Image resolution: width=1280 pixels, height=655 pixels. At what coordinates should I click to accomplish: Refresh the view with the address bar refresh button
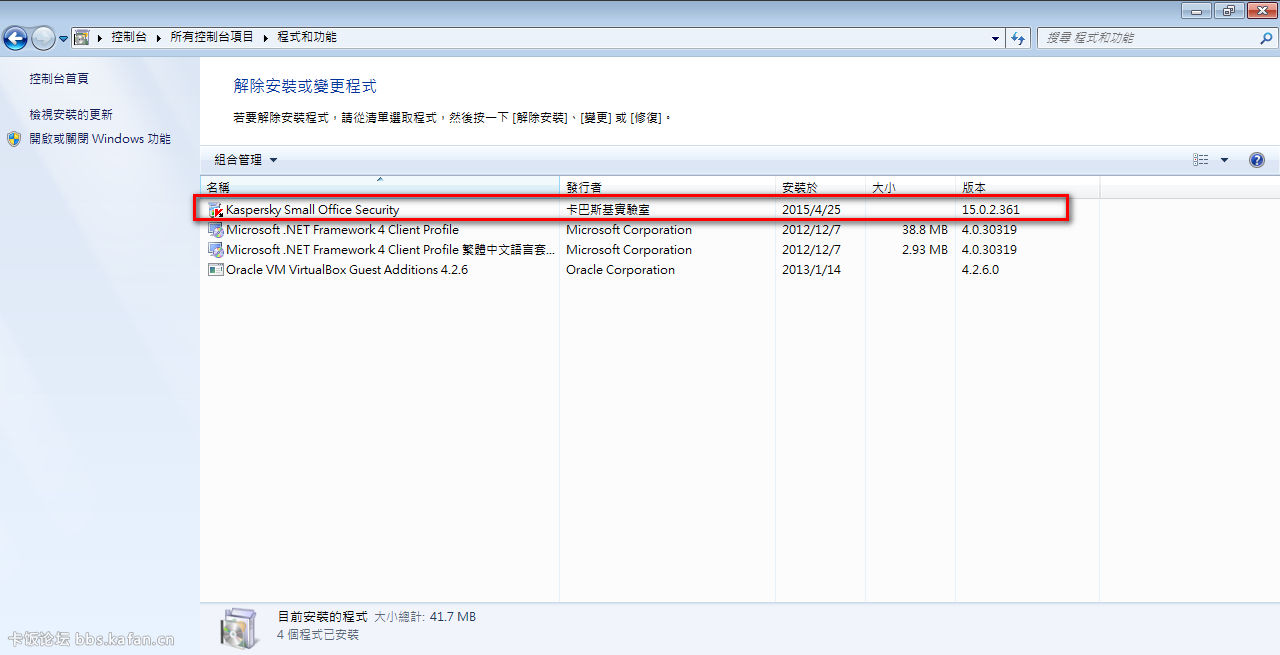[x=1019, y=38]
